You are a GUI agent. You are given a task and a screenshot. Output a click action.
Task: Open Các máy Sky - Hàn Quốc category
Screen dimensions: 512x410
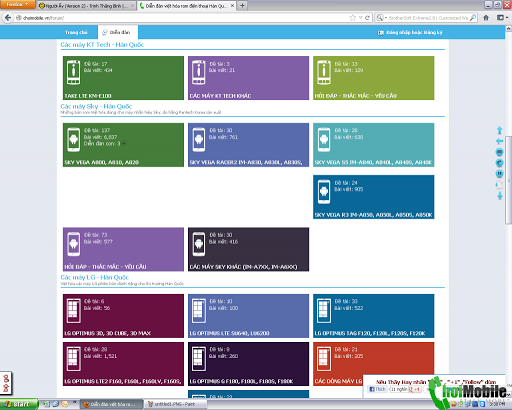[x=96, y=106]
